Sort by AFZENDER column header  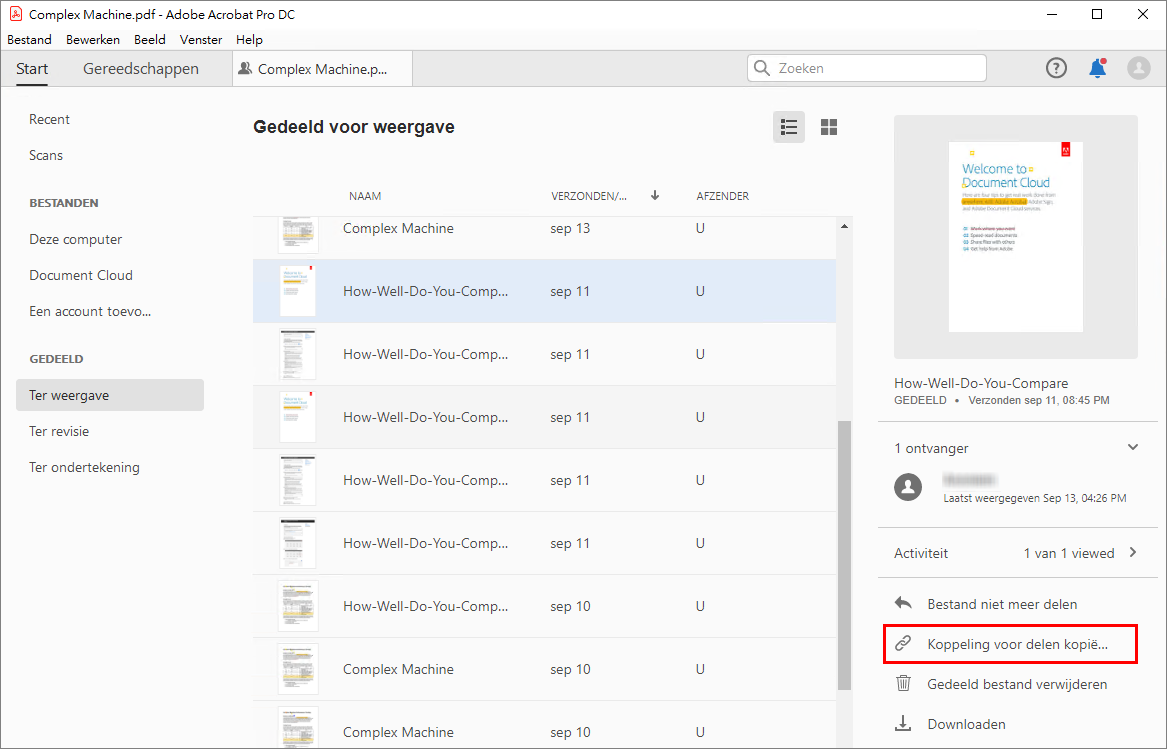coord(723,196)
